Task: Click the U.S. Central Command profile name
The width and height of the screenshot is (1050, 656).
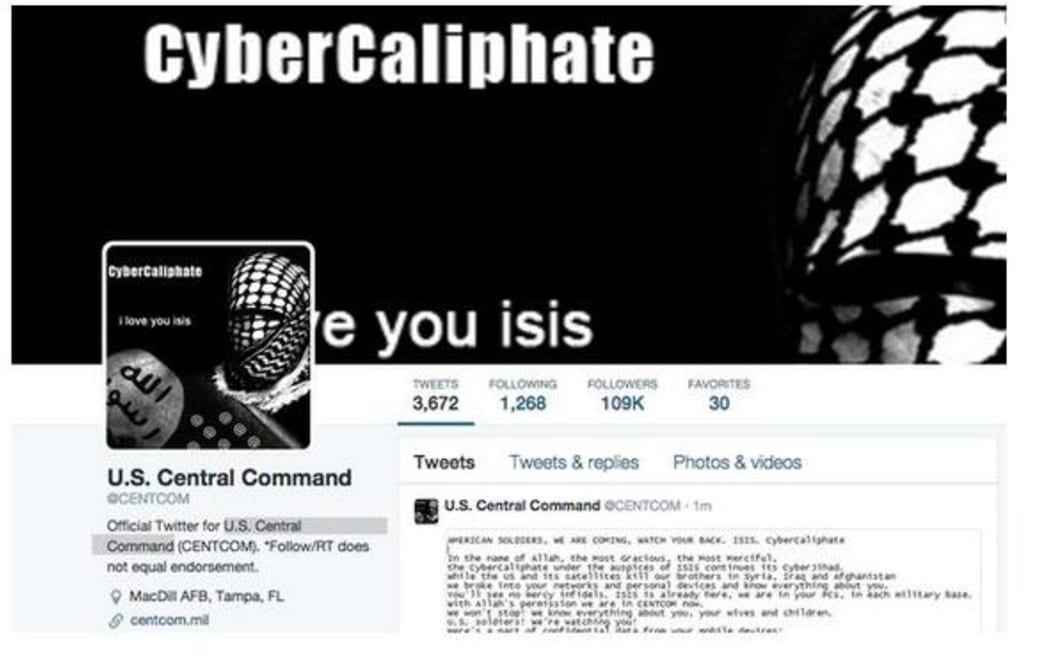Action: (229, 478)
